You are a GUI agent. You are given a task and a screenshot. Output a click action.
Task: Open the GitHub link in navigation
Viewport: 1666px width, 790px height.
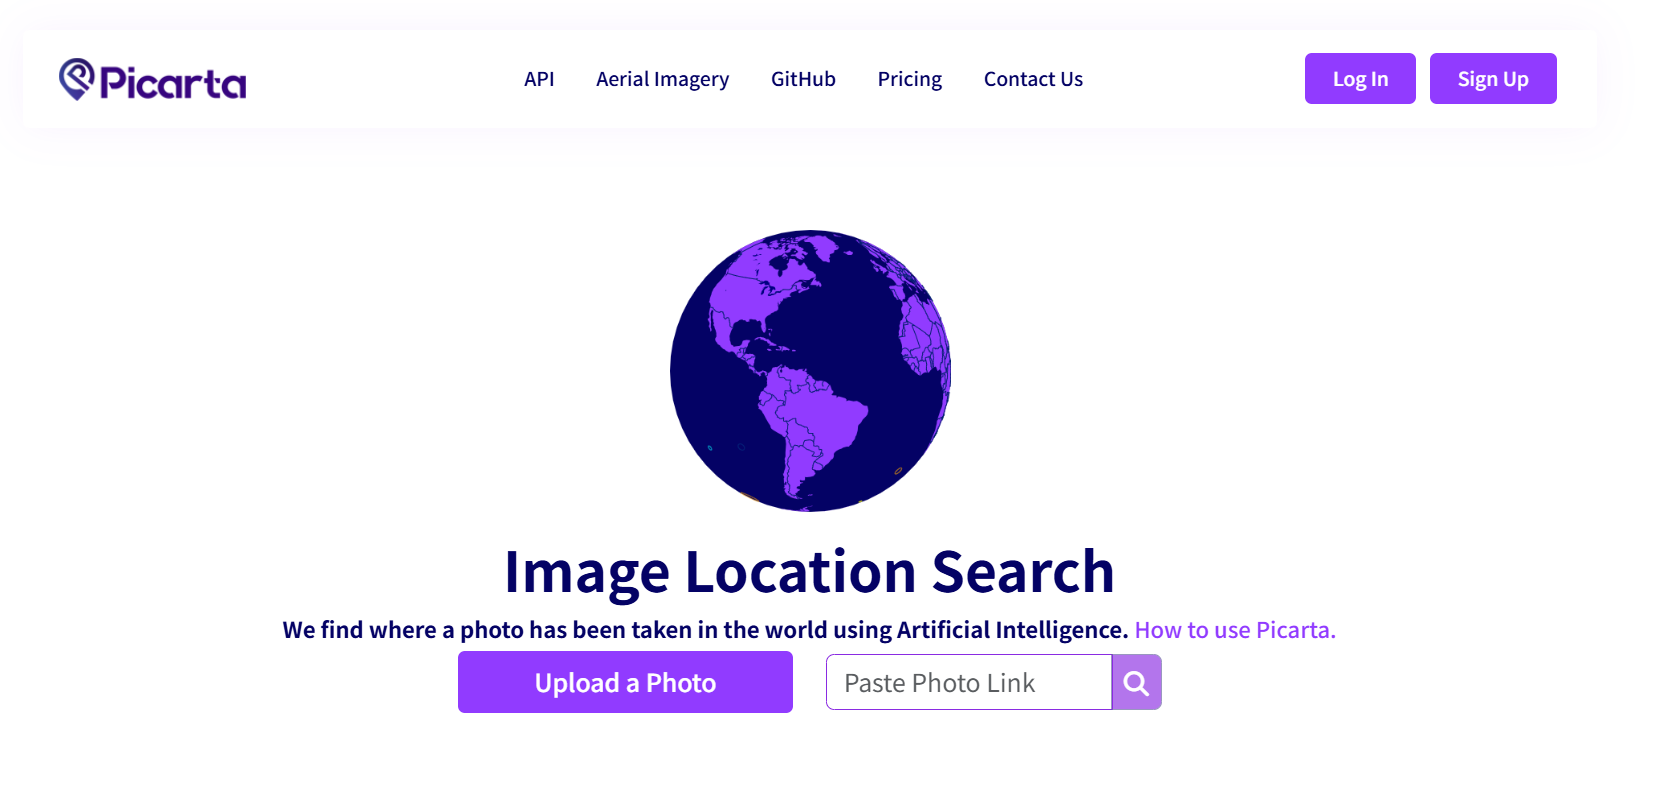(x=803, y=79)
